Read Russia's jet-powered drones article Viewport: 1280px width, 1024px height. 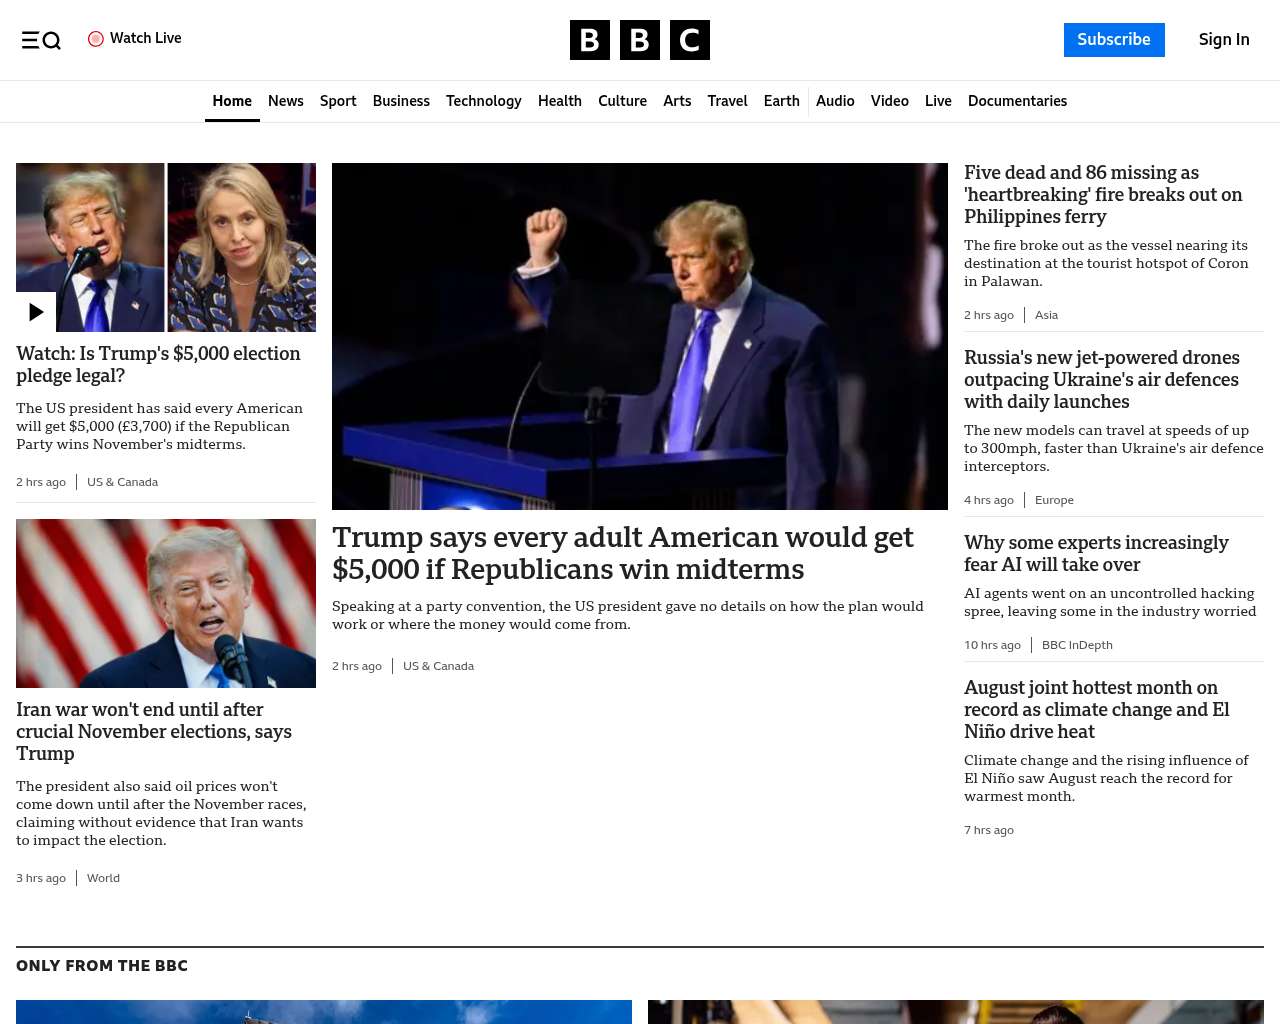1101,380
